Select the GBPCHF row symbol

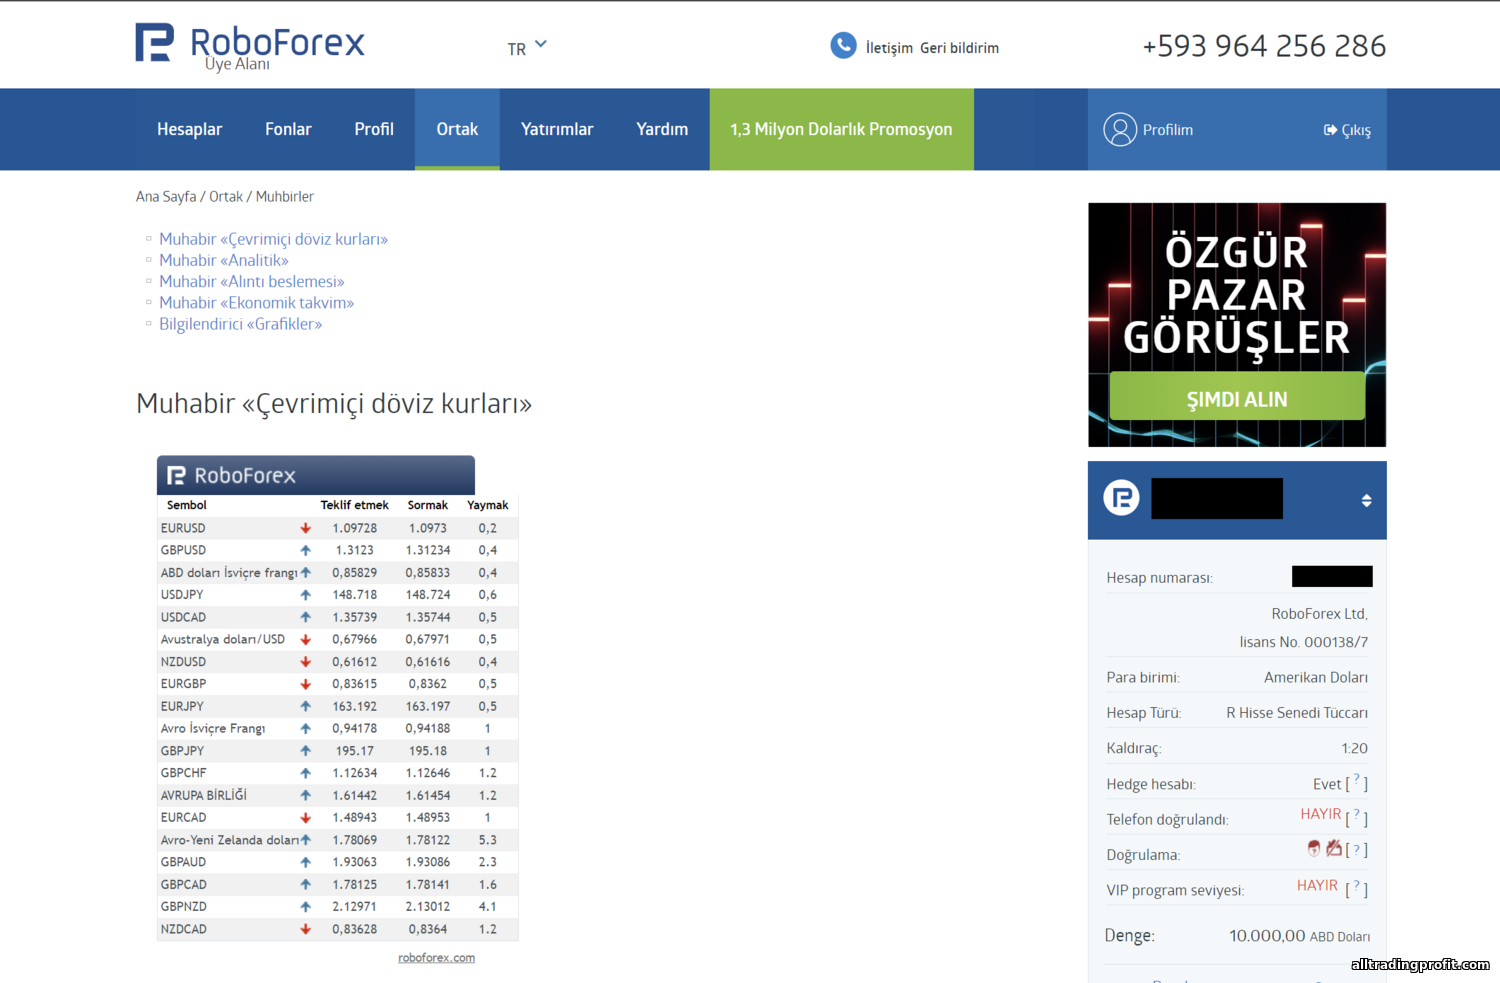coord(184,773)
